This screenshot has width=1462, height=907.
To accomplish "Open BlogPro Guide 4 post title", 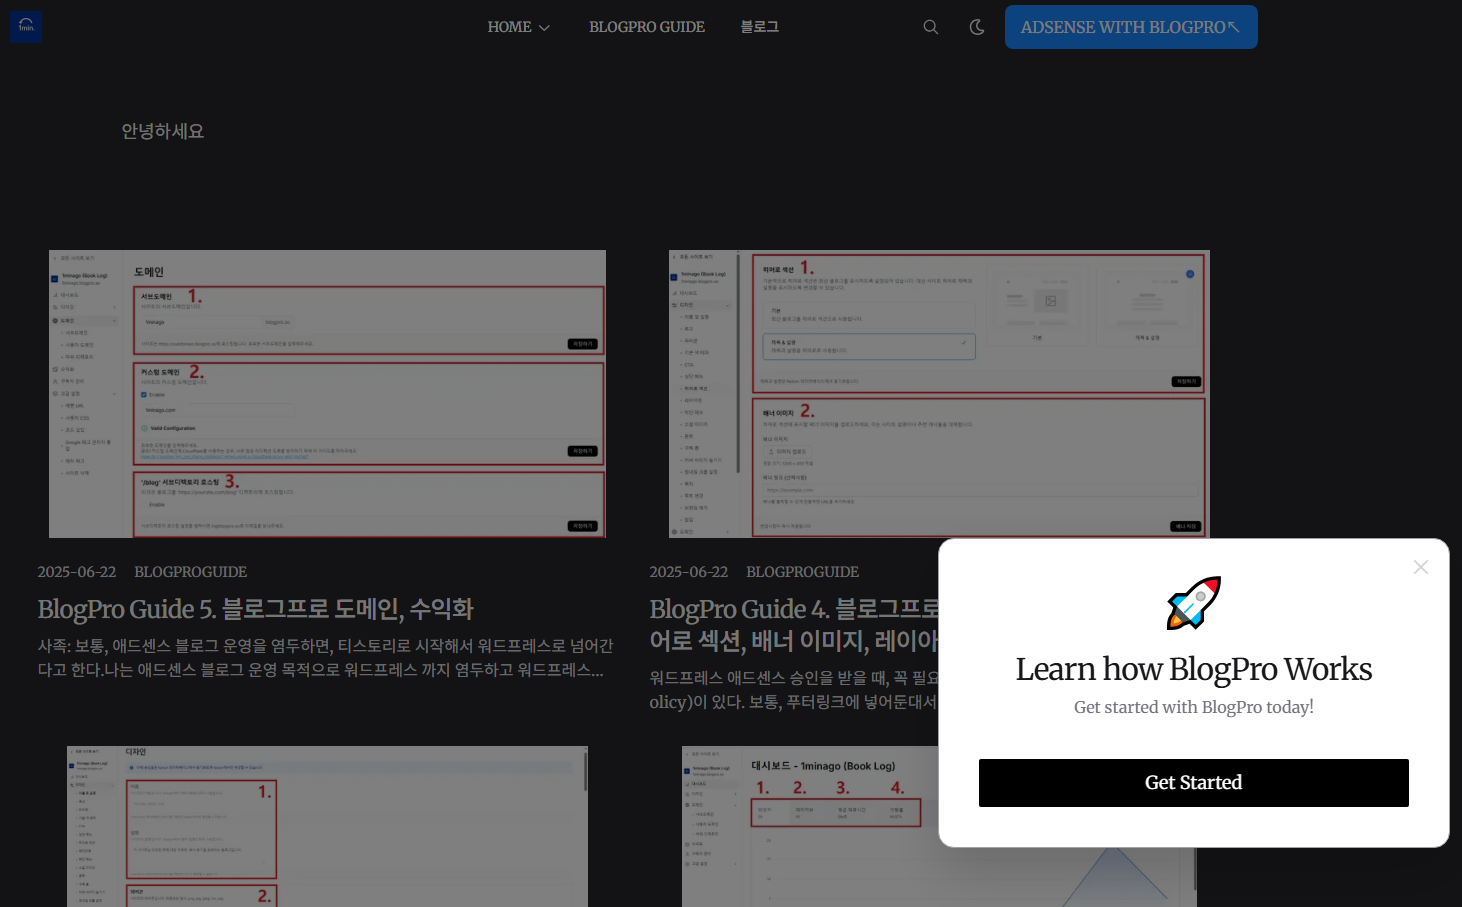I will 794,625.
